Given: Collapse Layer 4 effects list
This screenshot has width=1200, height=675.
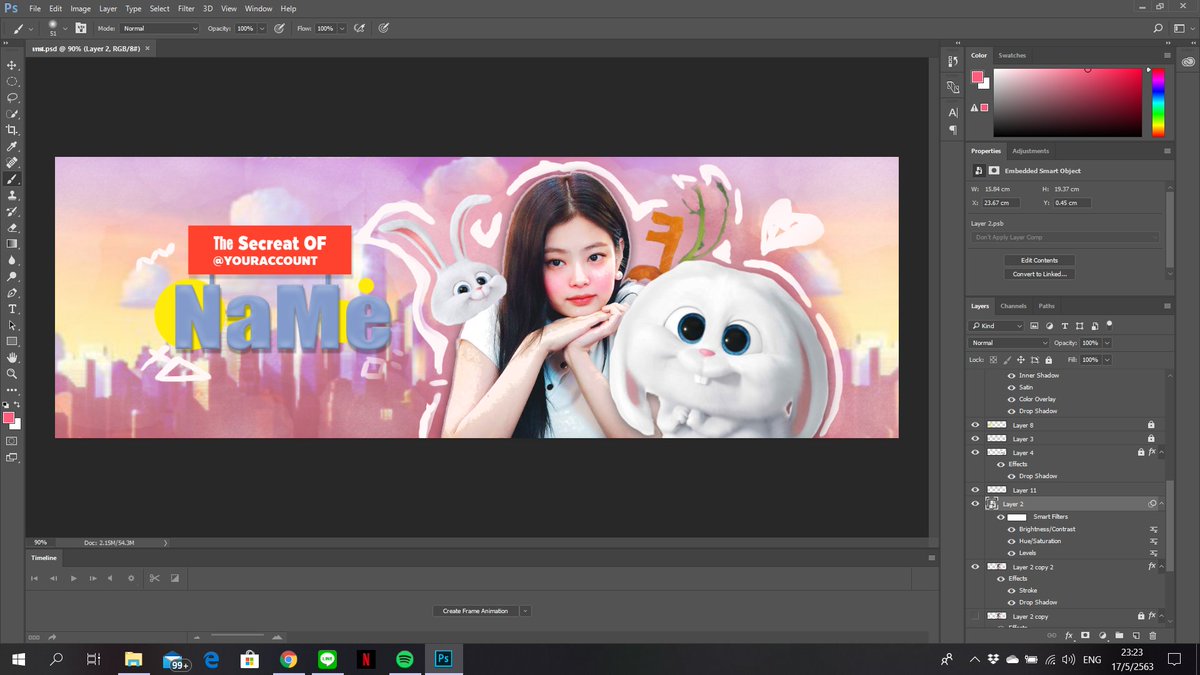Looking at the screenshot, I should pos(1162,453).
